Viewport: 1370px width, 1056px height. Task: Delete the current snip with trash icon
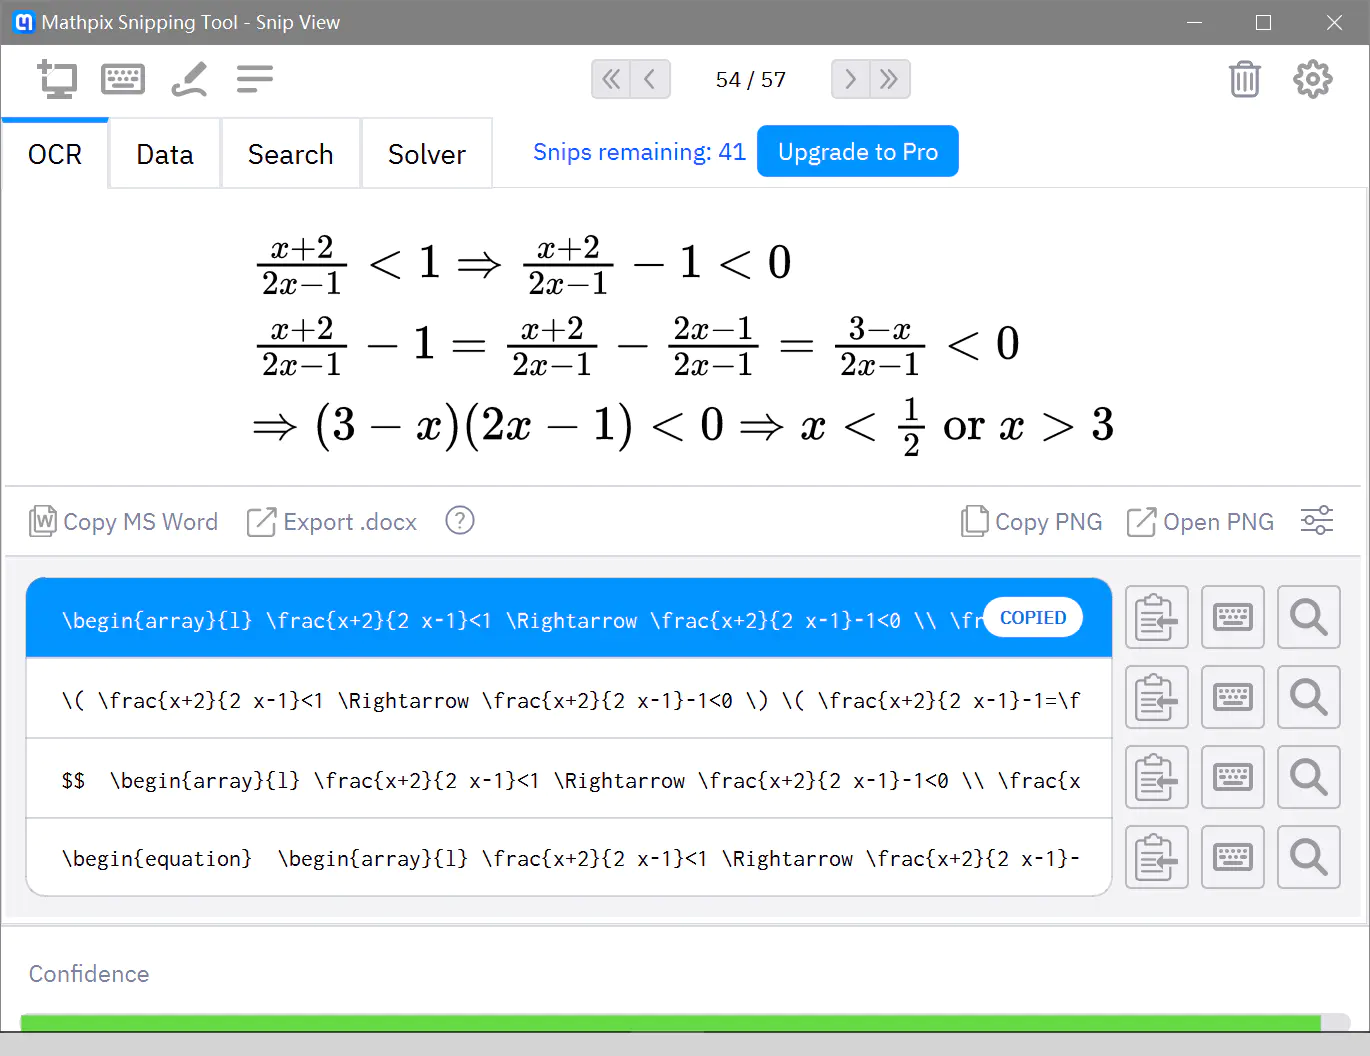coord(1245,79)
